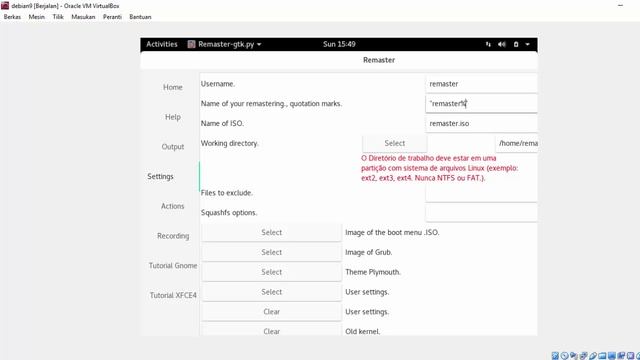640x360 pixels.
Task: Switch to the Help tab
Action: 173,117
